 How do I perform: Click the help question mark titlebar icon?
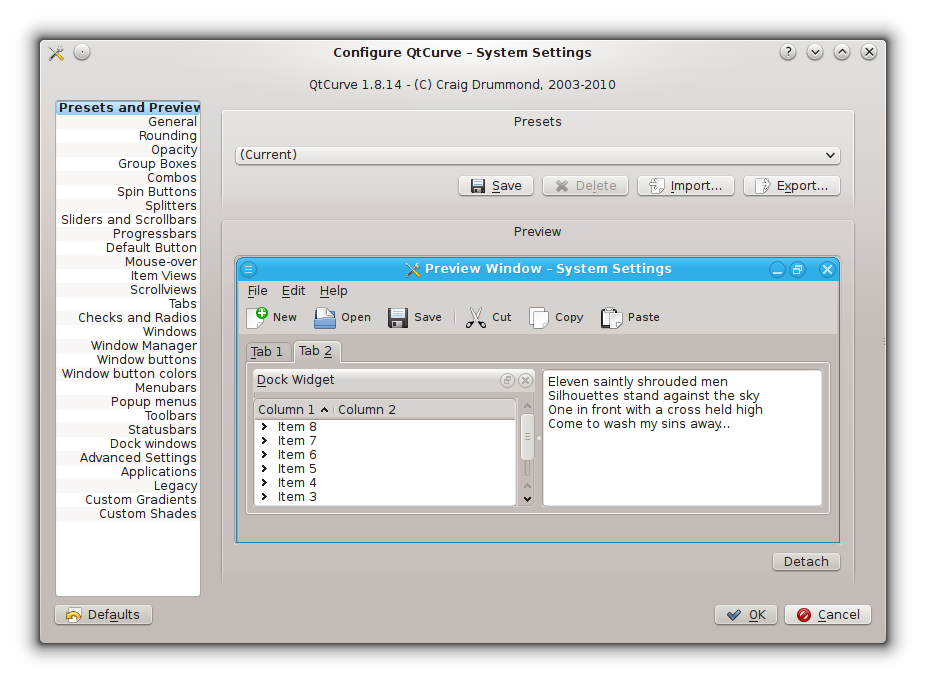click(788, 52)
